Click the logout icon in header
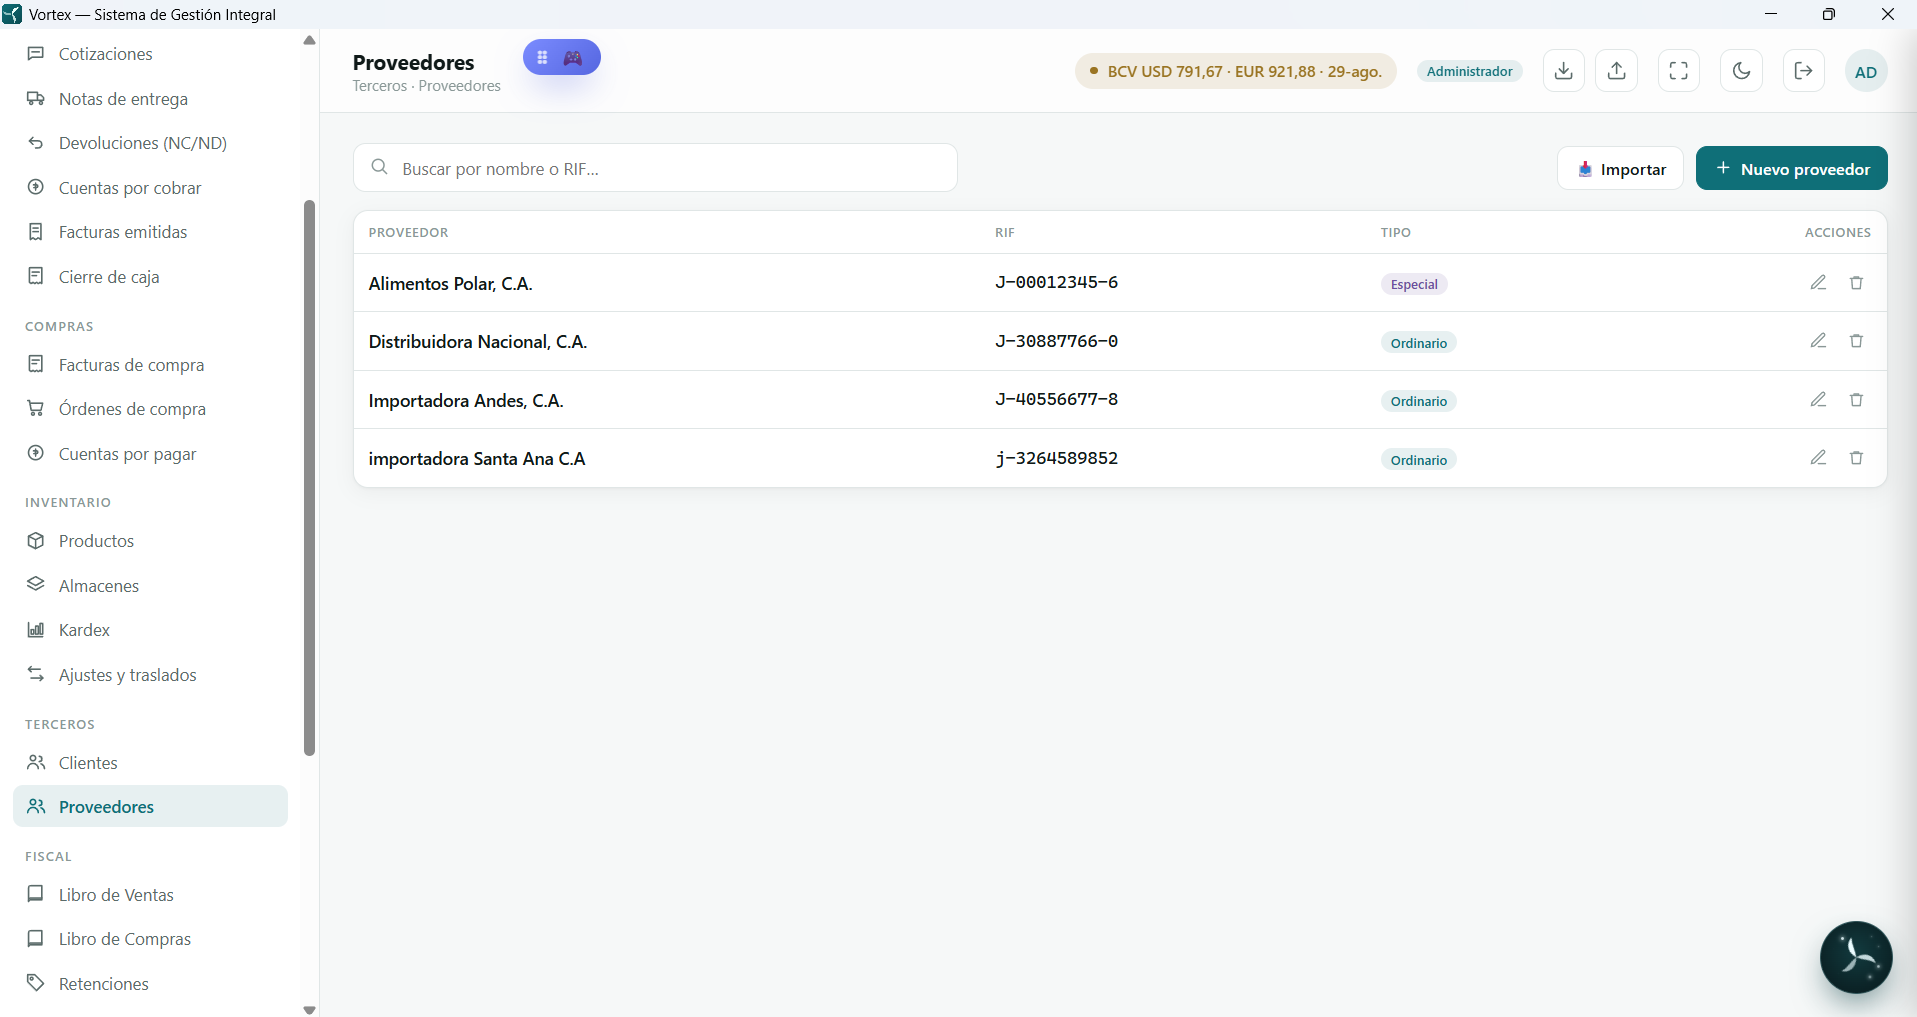The width and height of the screenshot is (1917, 1017). click(x=1804, y=71)
